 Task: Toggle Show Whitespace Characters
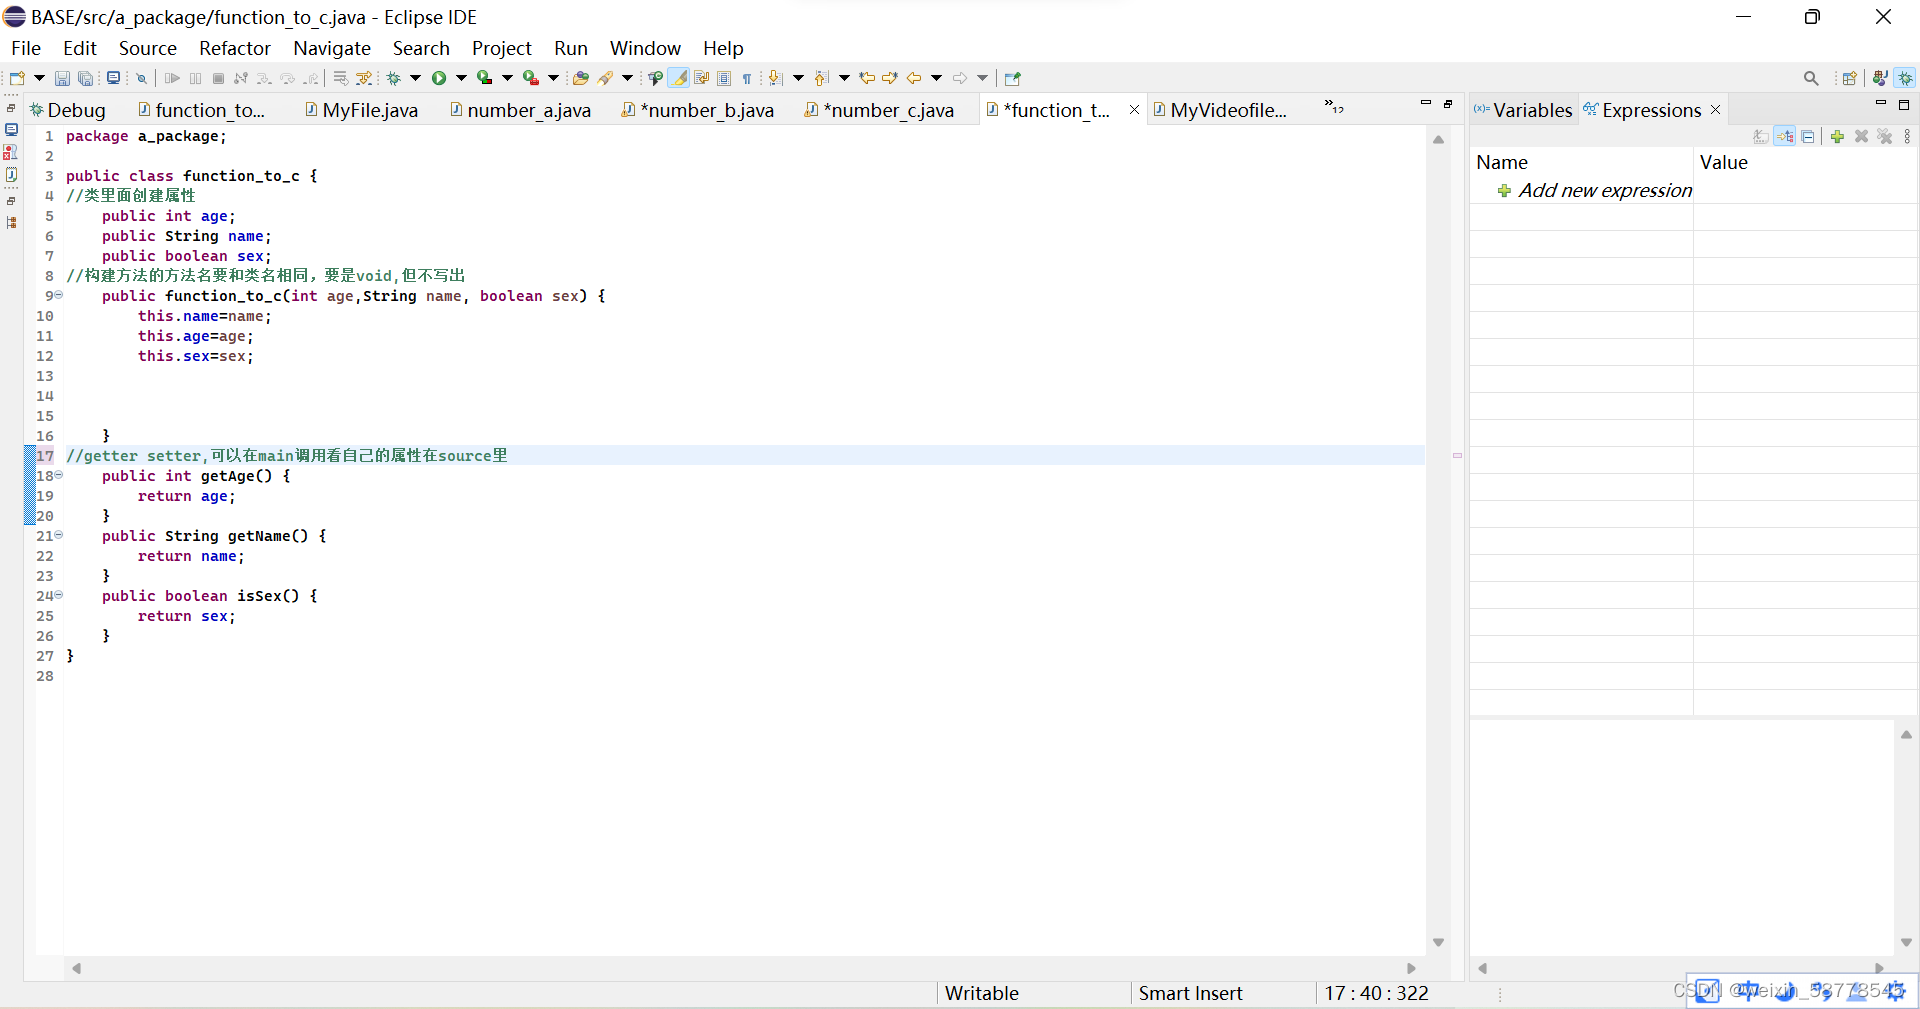pyautogui.click(x=747, y=78)
